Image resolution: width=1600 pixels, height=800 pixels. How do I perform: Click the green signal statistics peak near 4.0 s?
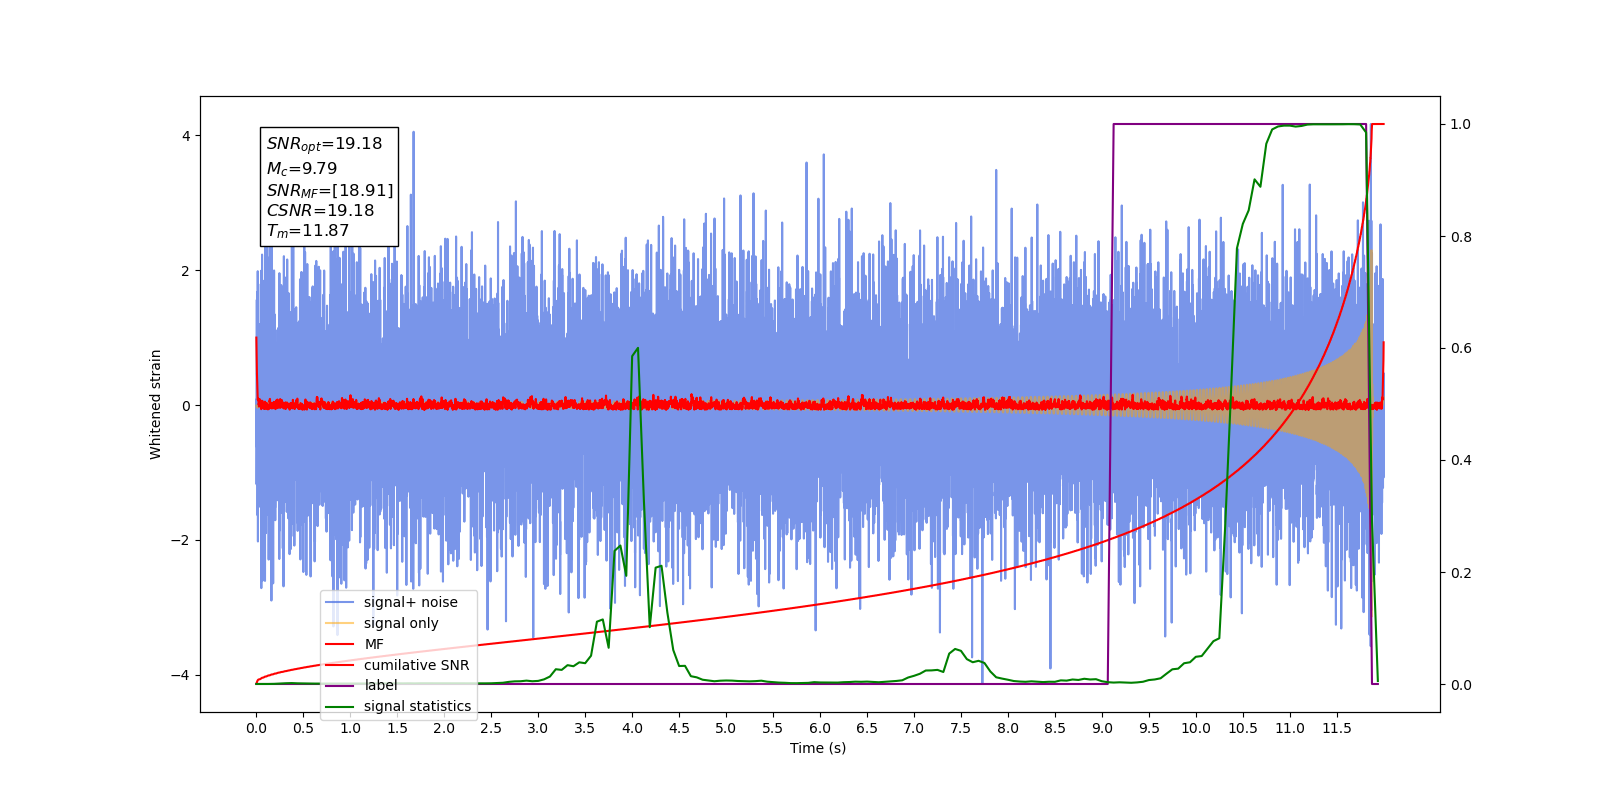636,350
